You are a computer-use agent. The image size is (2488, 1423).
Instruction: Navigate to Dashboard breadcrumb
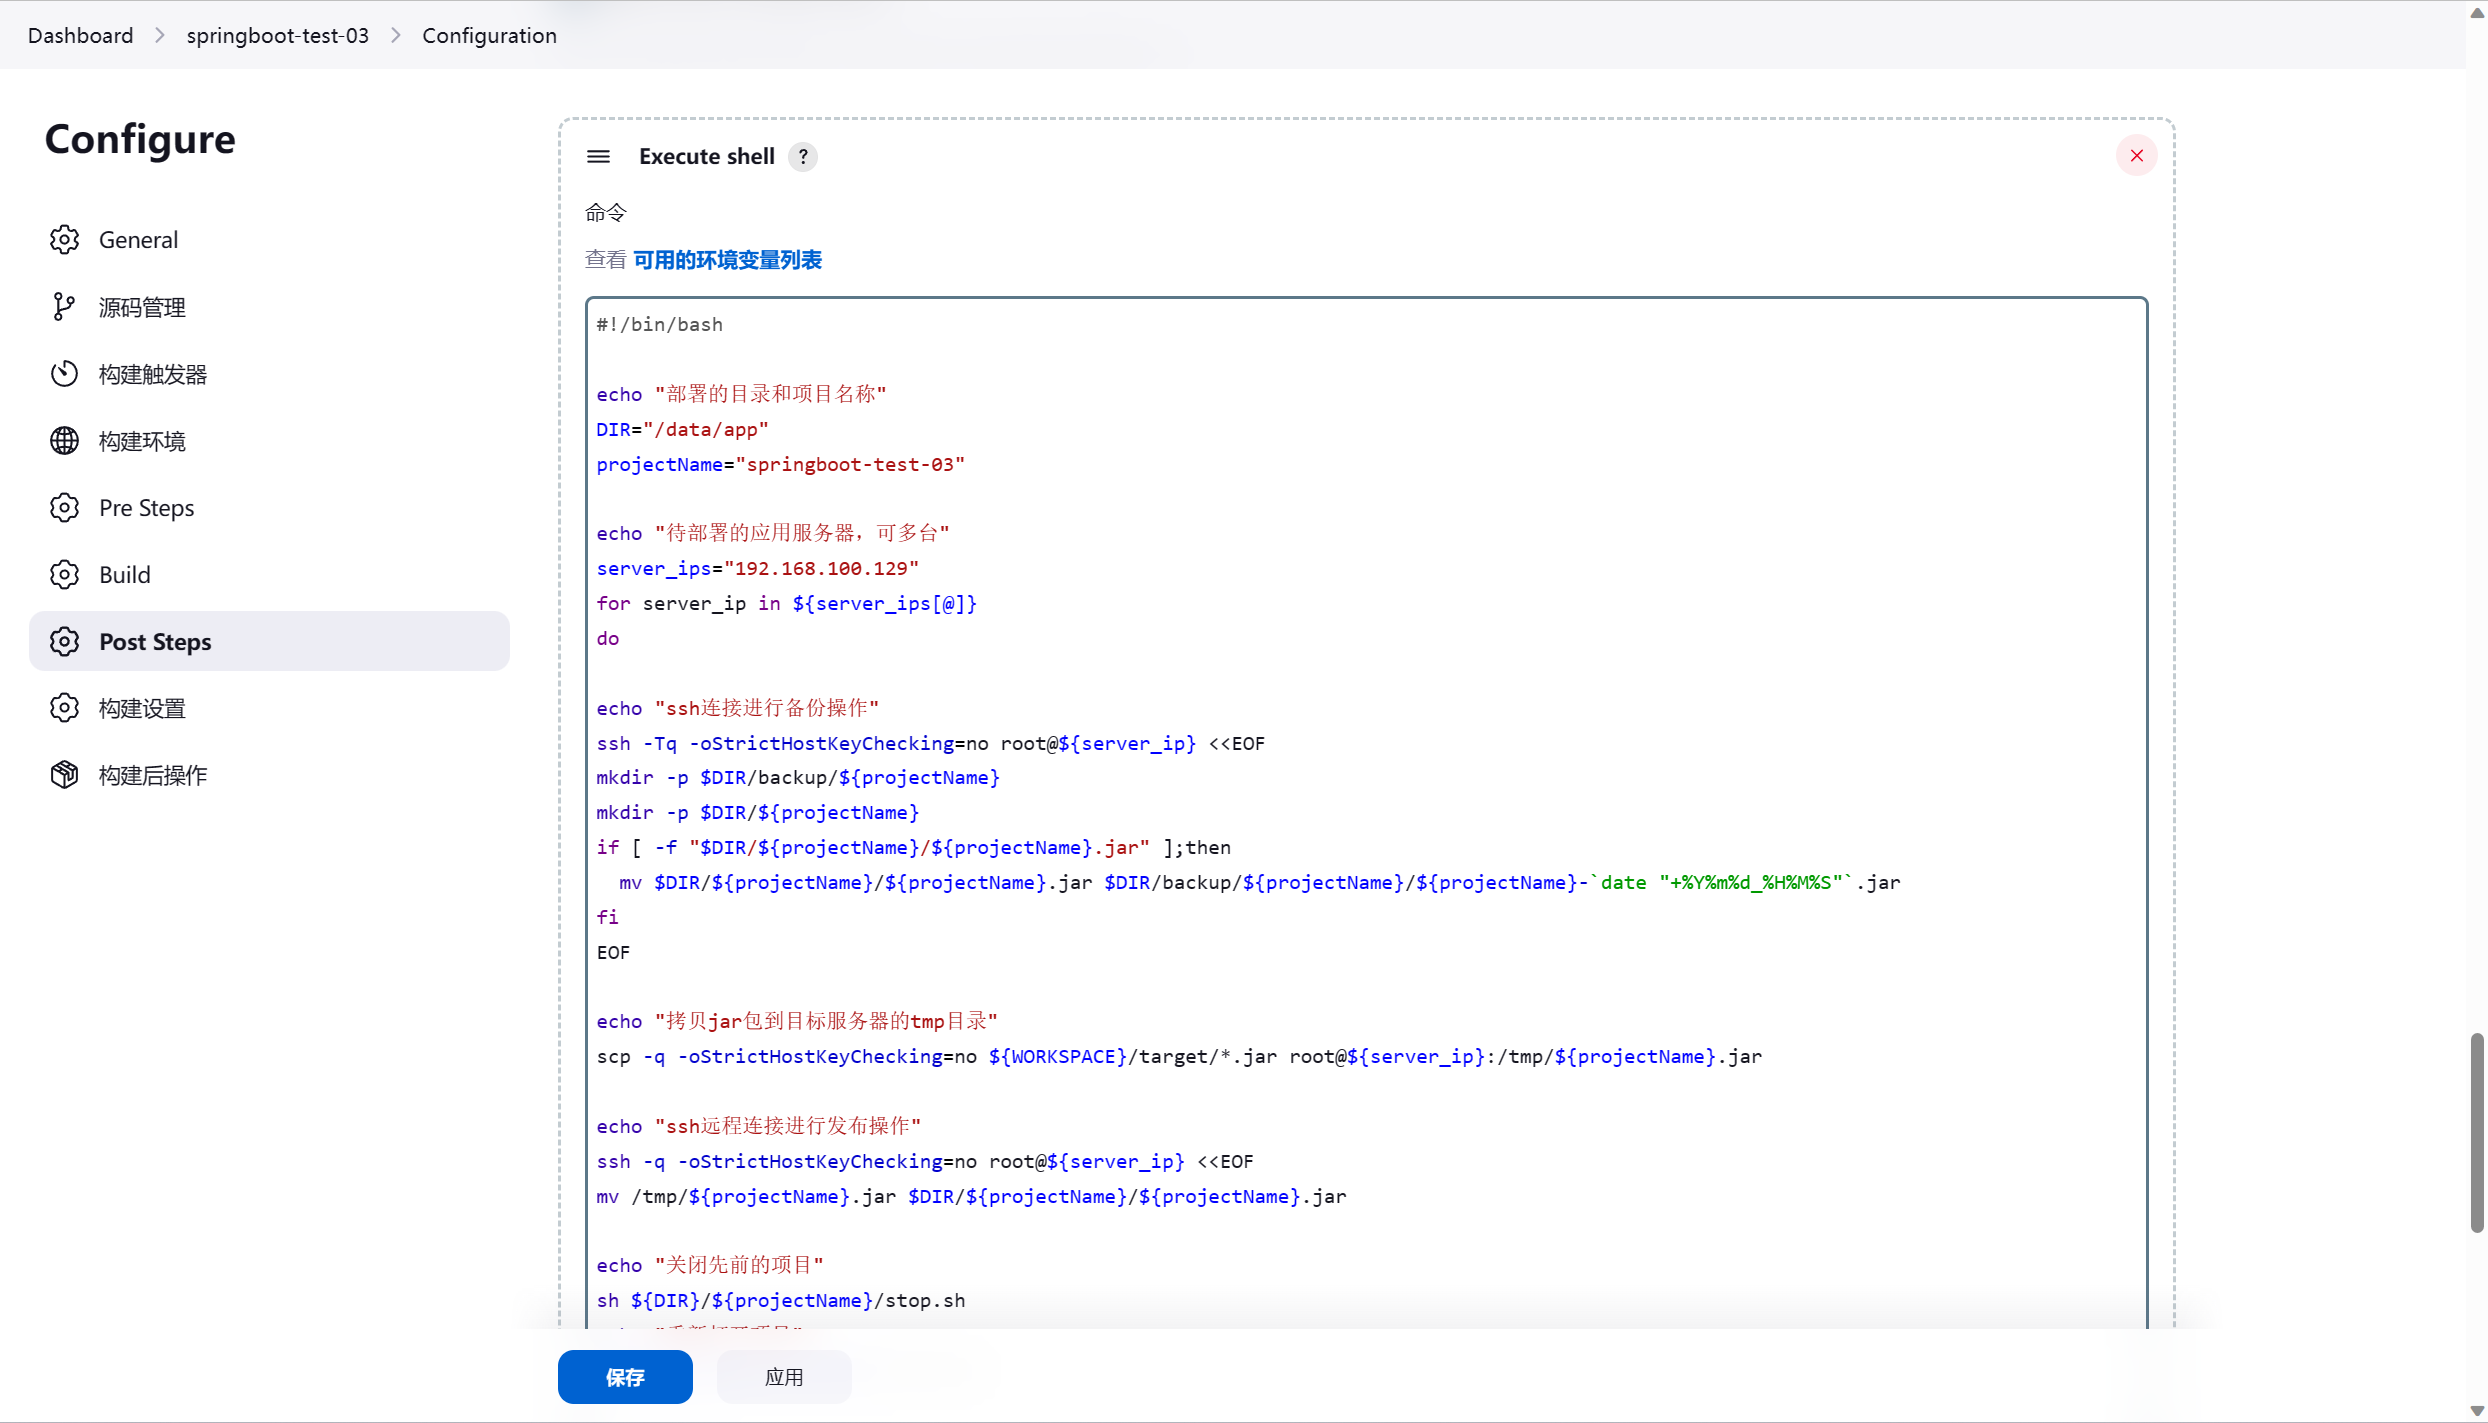click(x=80, y=35)
